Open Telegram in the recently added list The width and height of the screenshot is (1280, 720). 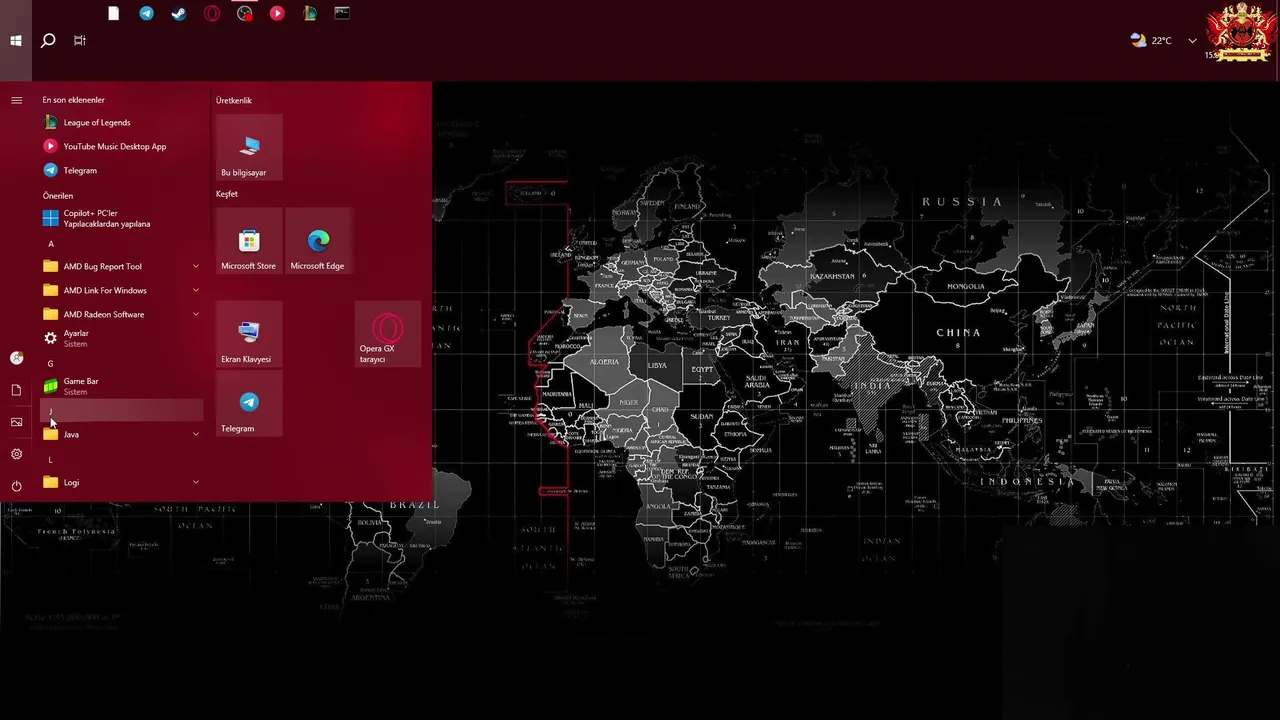click(x=122, y=170)
